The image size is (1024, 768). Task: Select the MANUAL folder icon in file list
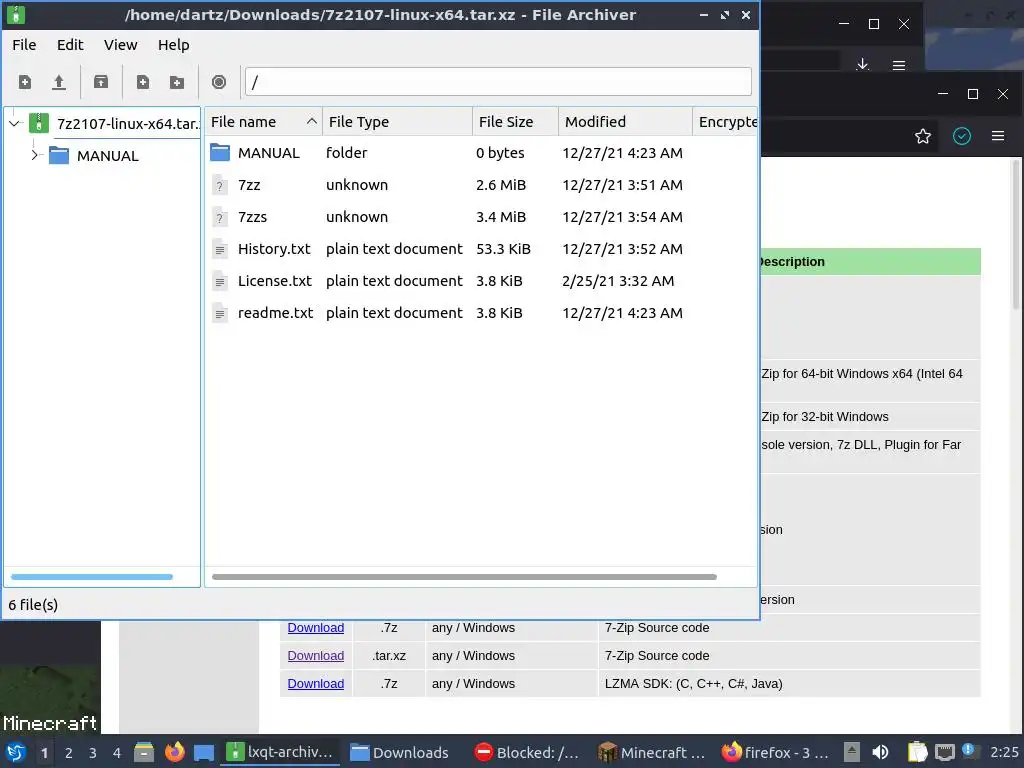click(220, 153)
